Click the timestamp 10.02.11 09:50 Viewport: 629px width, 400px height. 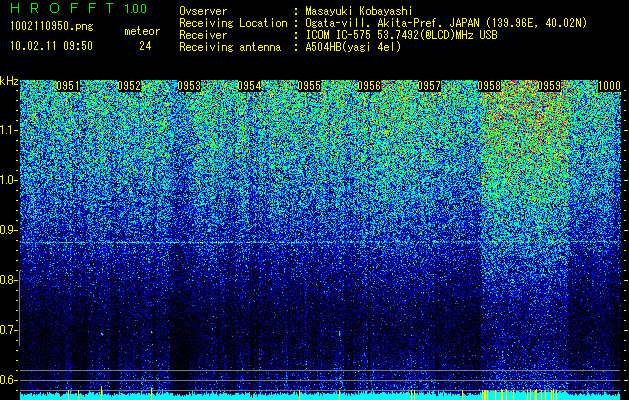(x=51, y=46)
